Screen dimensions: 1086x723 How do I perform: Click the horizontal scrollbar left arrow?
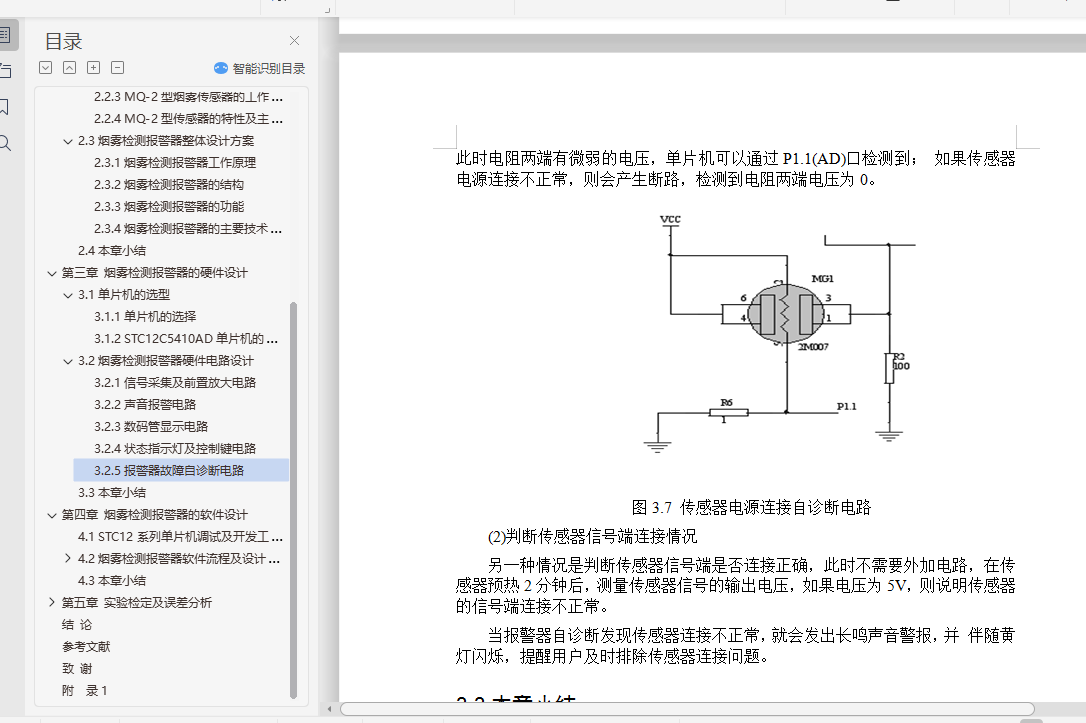coord(330,708)
